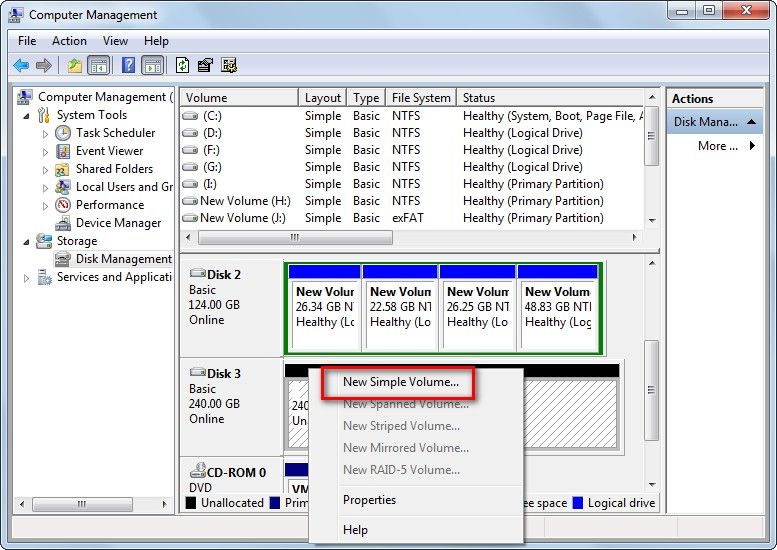Click the drive icon beside (C:) volume

pyautogui.click(x=190, y=116)
